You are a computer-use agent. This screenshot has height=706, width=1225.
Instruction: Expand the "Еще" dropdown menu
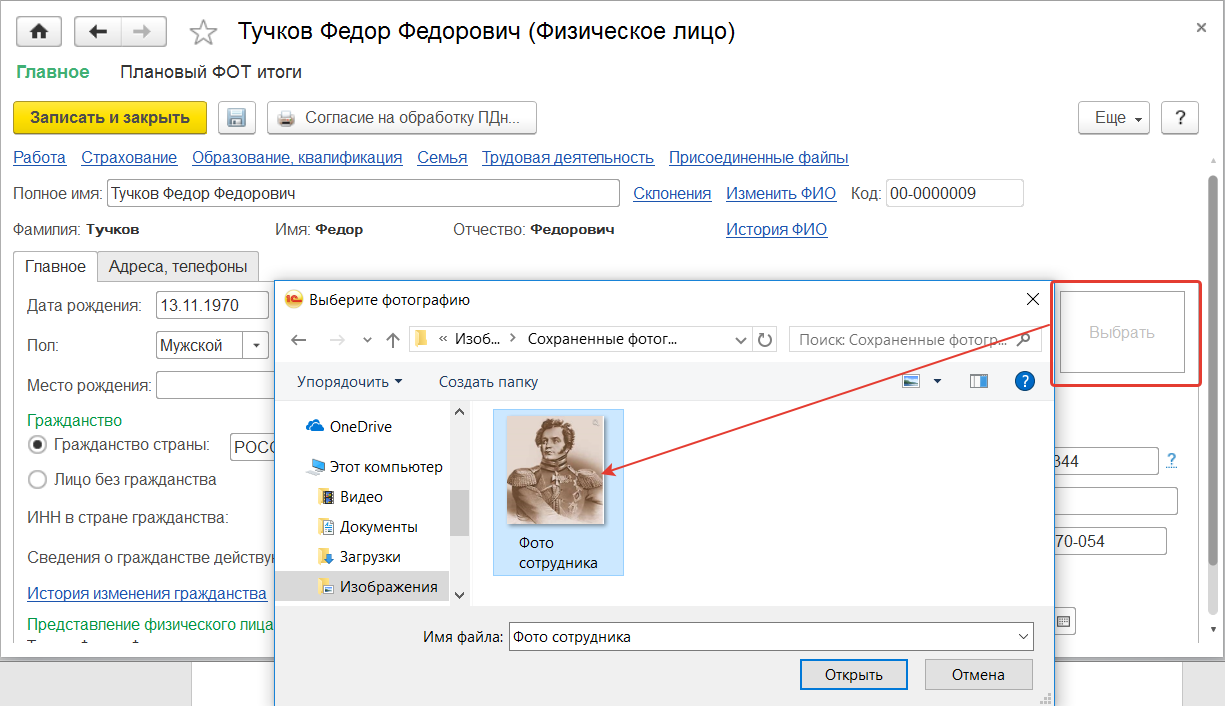(1114, 118)
